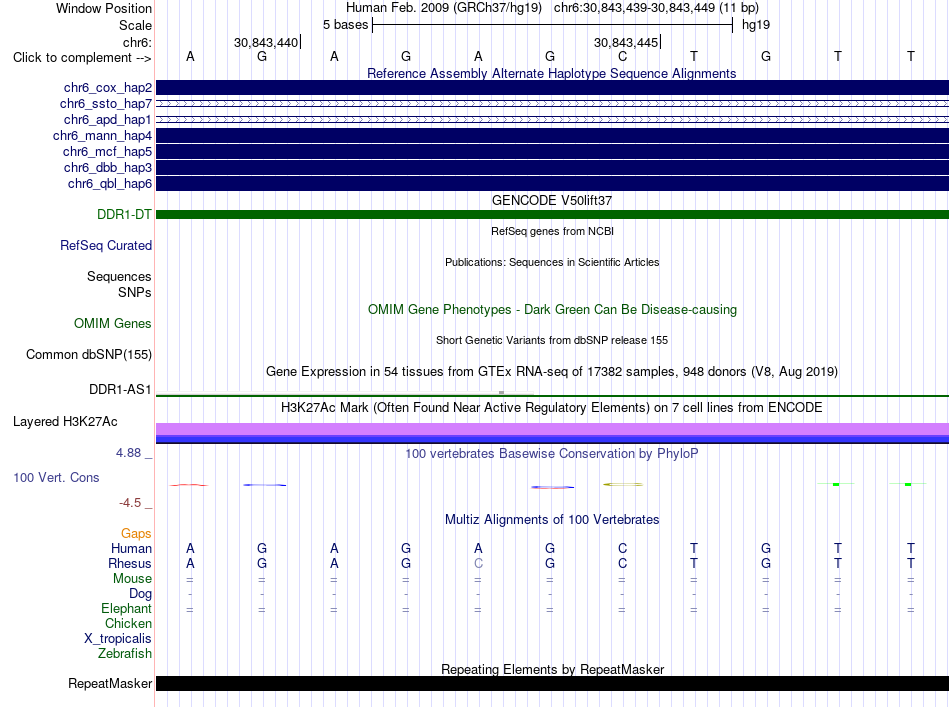Open the chr6_apd_hap1 label
The width and height of the screenshot is (950, 707).
point(108,119)
